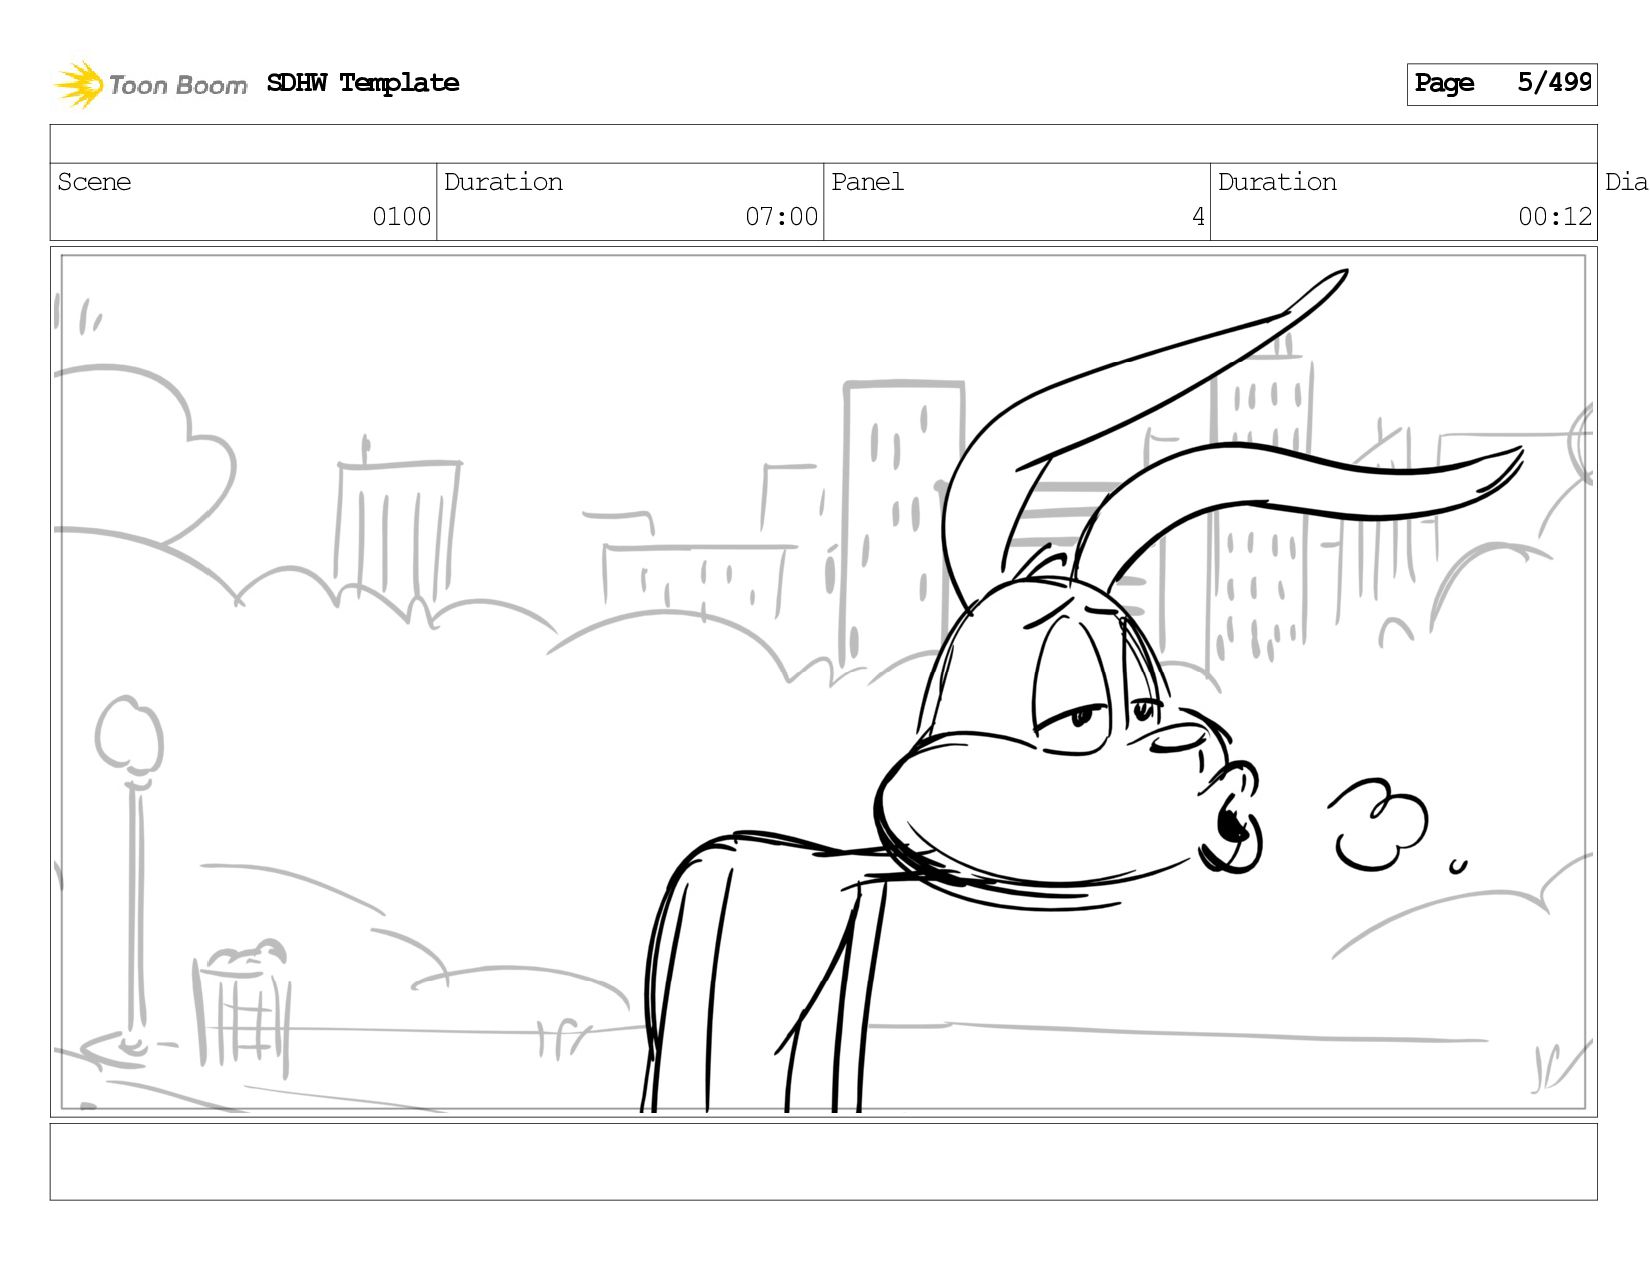Click the storyboard panel drawing of the rabbit
Screen dimensions: 1650x1275
[824, 682]
